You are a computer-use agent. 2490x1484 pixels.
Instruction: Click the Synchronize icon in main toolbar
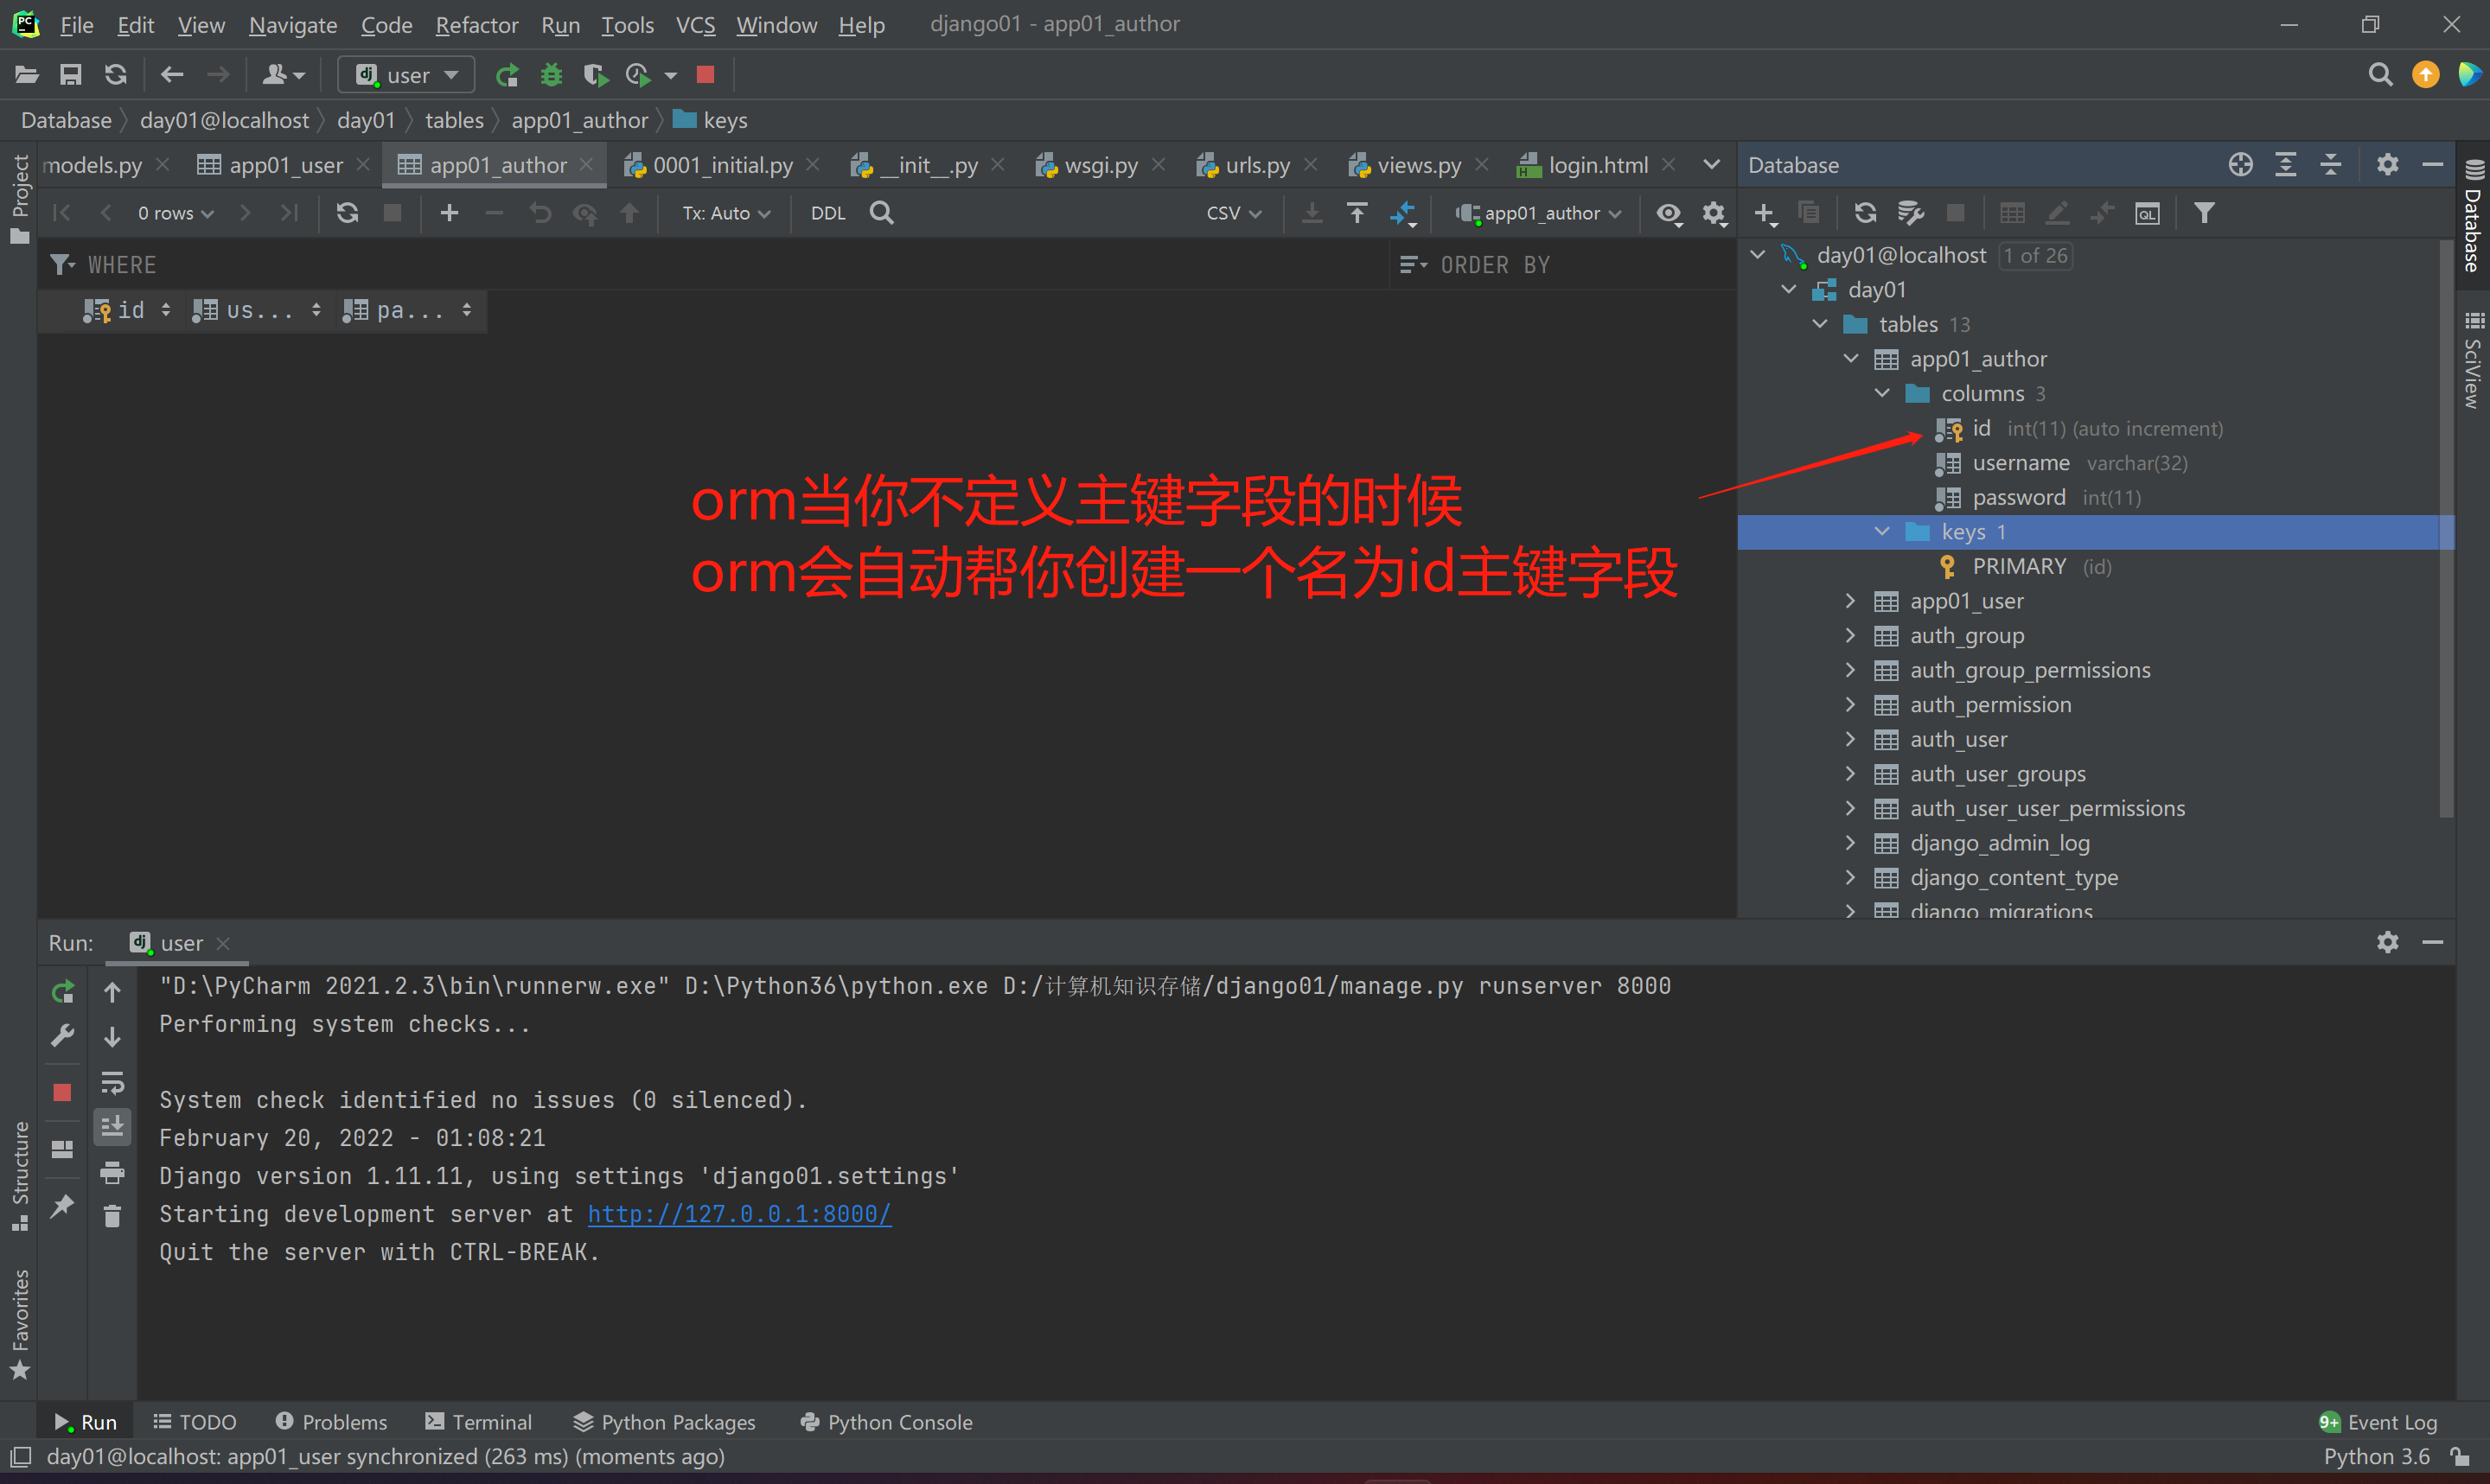click(116, 75)
